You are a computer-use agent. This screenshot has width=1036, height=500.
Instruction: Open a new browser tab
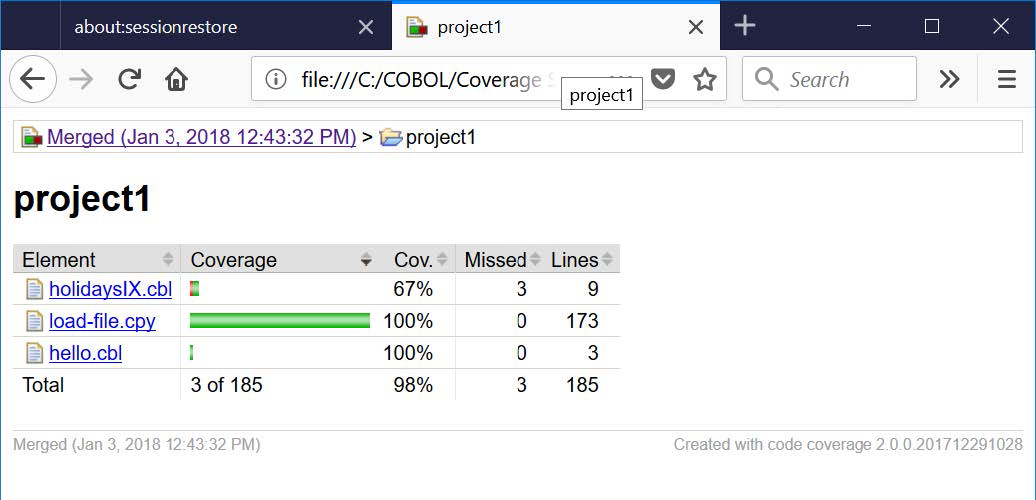(745, 26)
